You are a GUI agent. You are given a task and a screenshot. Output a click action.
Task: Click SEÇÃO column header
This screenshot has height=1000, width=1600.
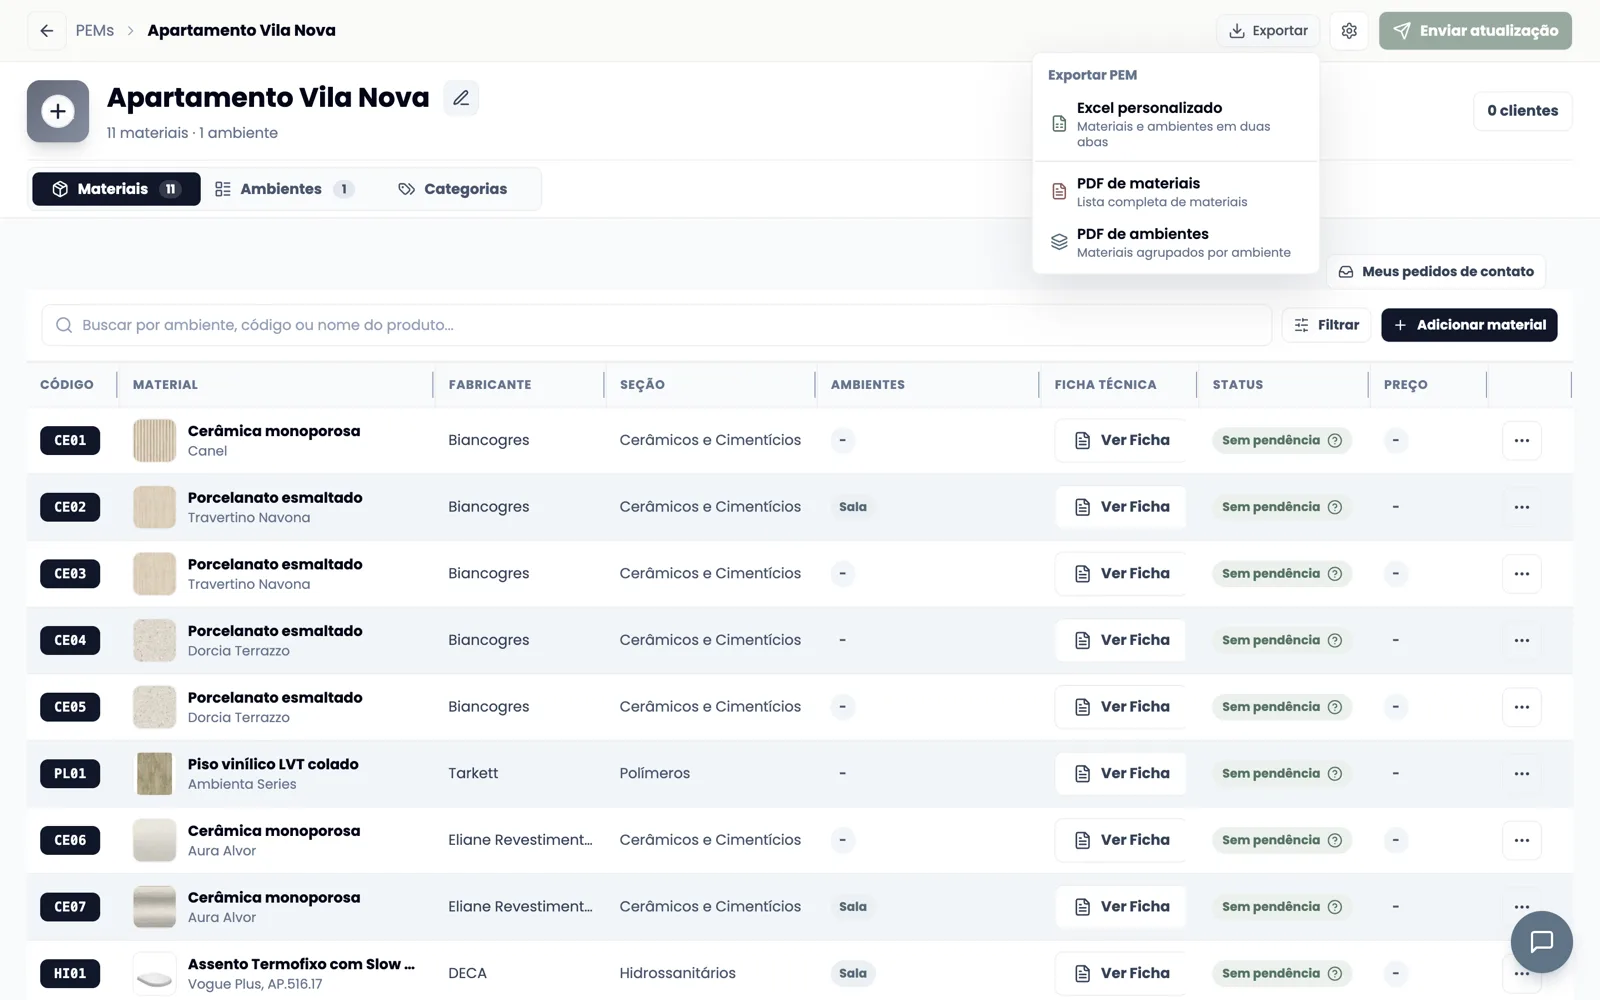[642, 385]
